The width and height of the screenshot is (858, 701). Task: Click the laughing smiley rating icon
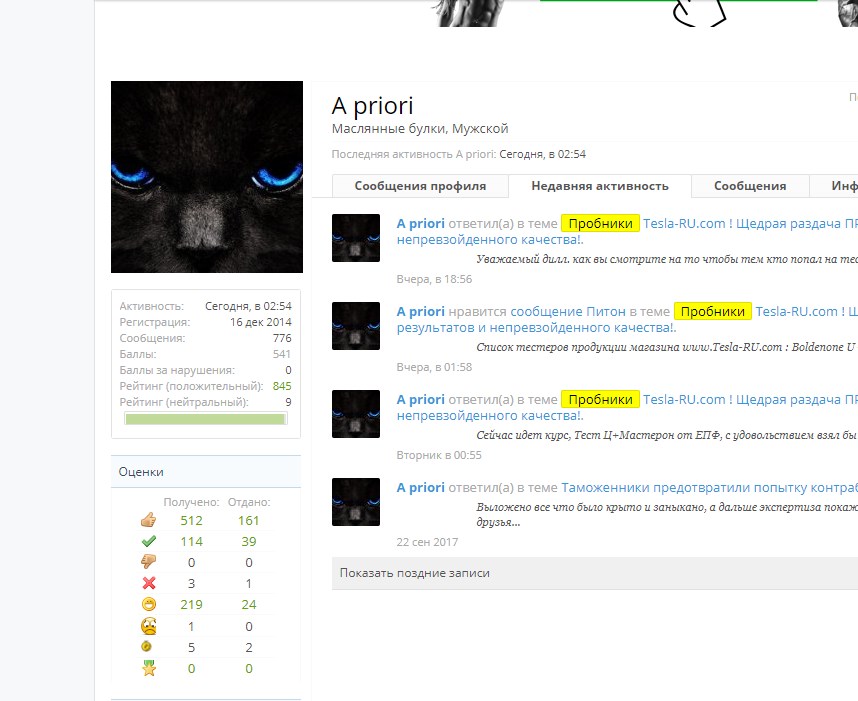[x=149, y=604]
